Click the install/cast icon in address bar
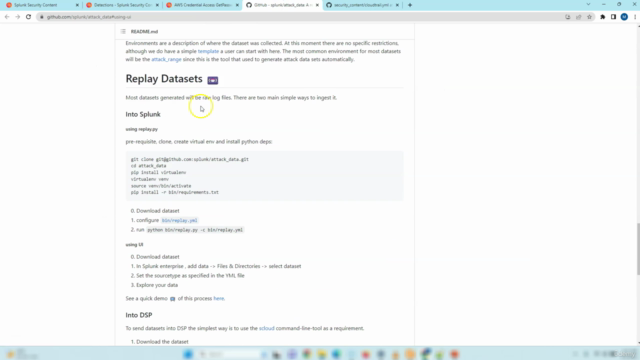640x360 pixels. click(568, 17)
